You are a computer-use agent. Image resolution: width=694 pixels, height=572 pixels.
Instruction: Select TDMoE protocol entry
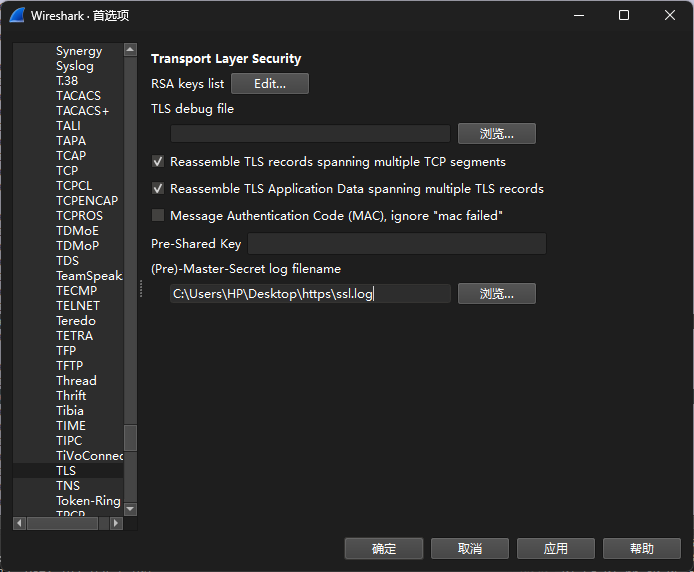click(77, 231)
